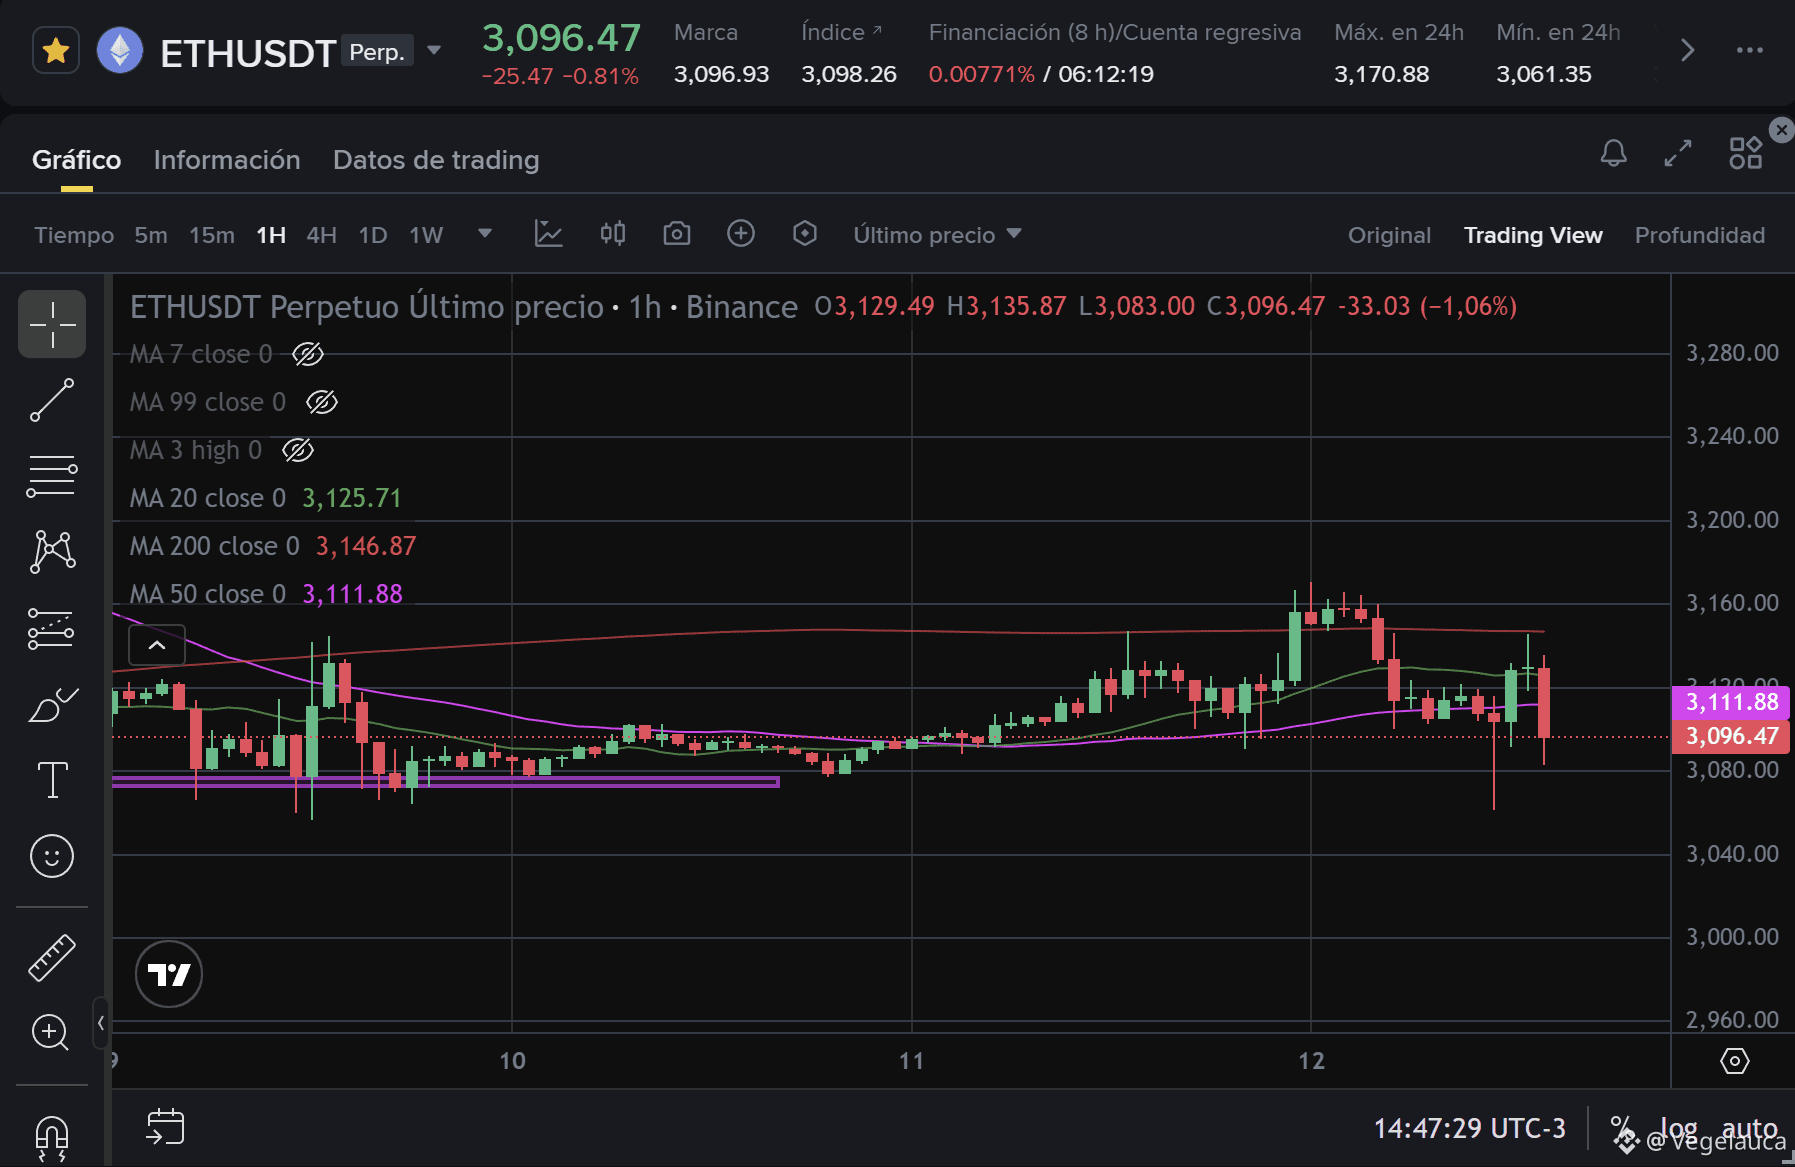1795x1167 pixels.
Task: Click the Perp. contract type label
Action: 377,51
